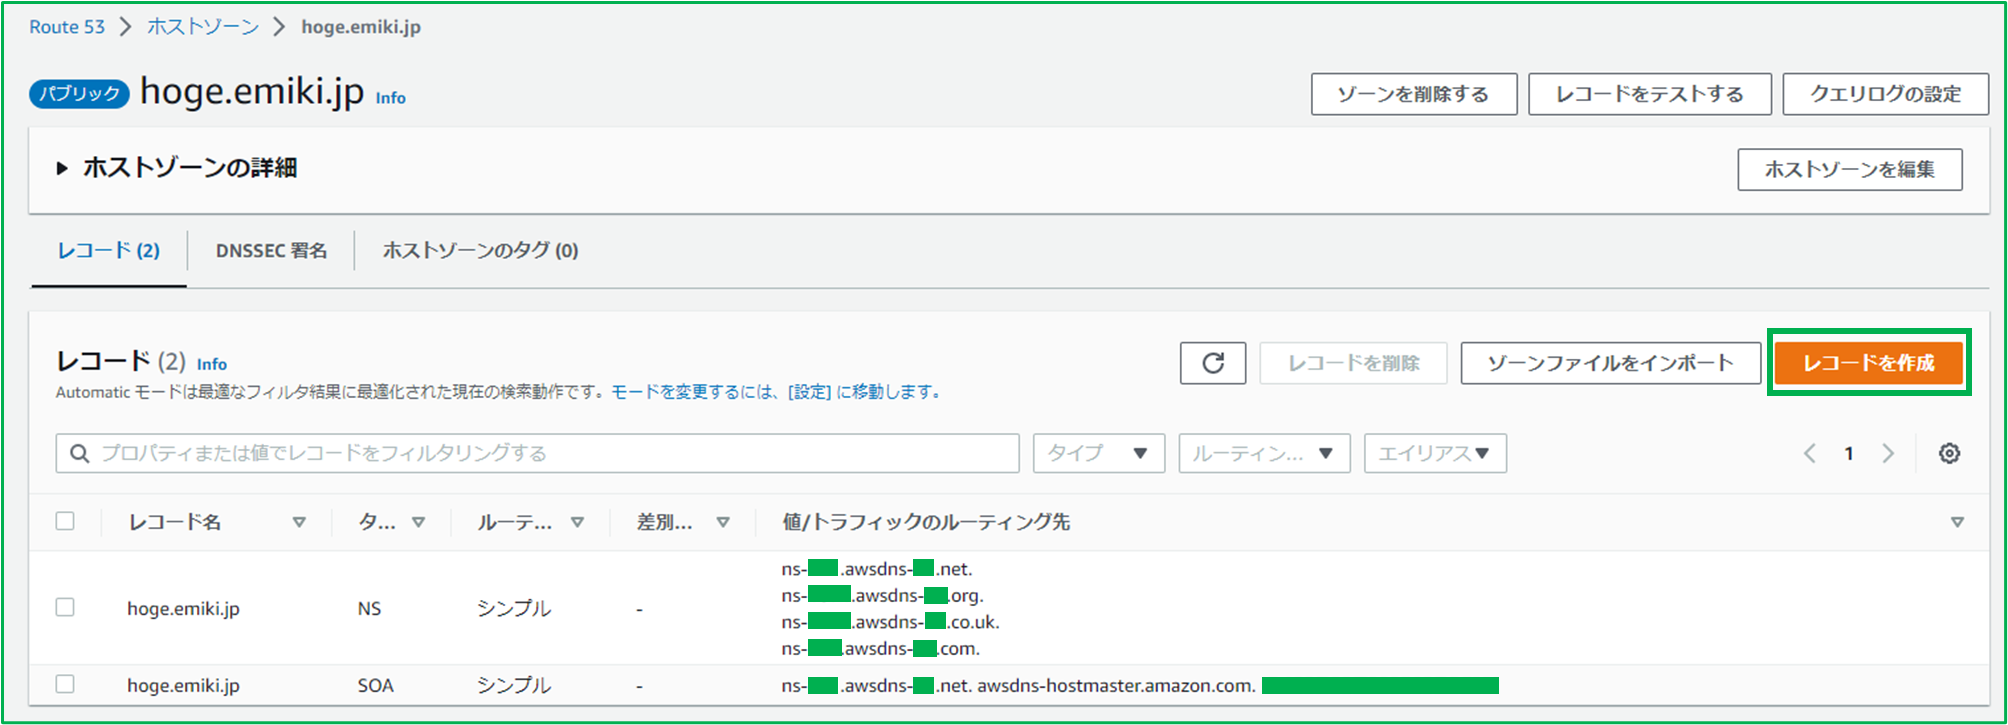Screen dimensions: 2008x725
Task: Switch to レコード (2) tab
Action: [108, 251]
